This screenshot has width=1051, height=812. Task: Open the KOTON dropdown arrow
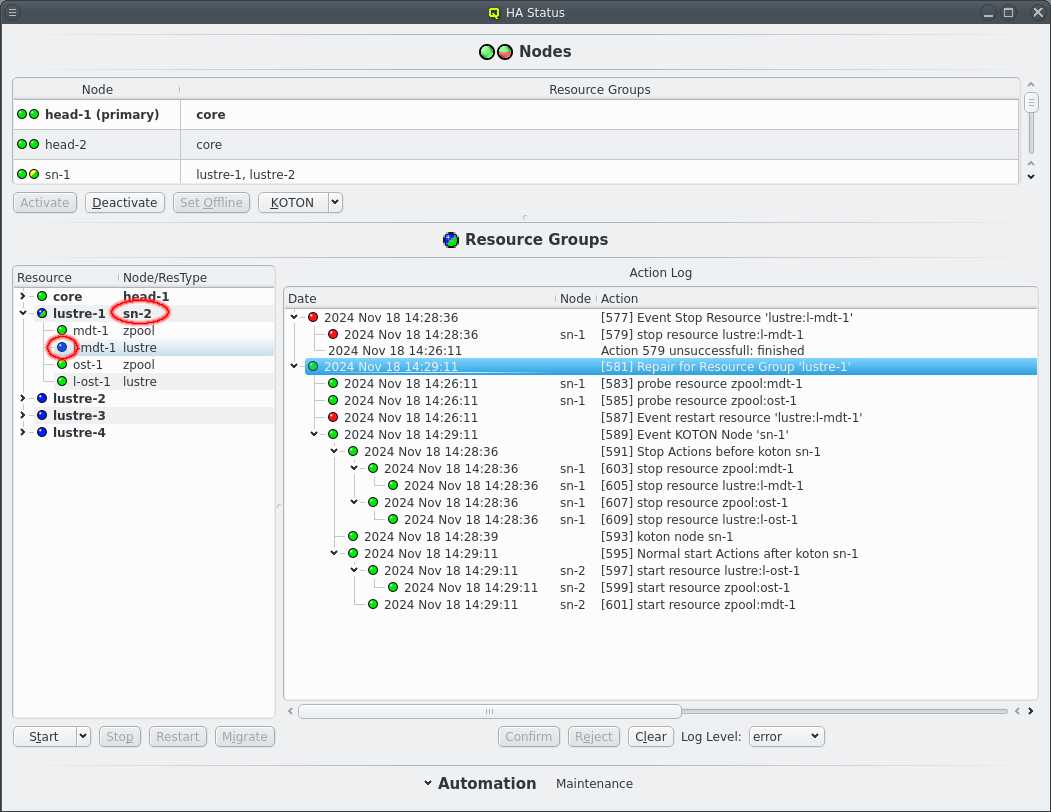pyautogui.click(x=336, y=202)
